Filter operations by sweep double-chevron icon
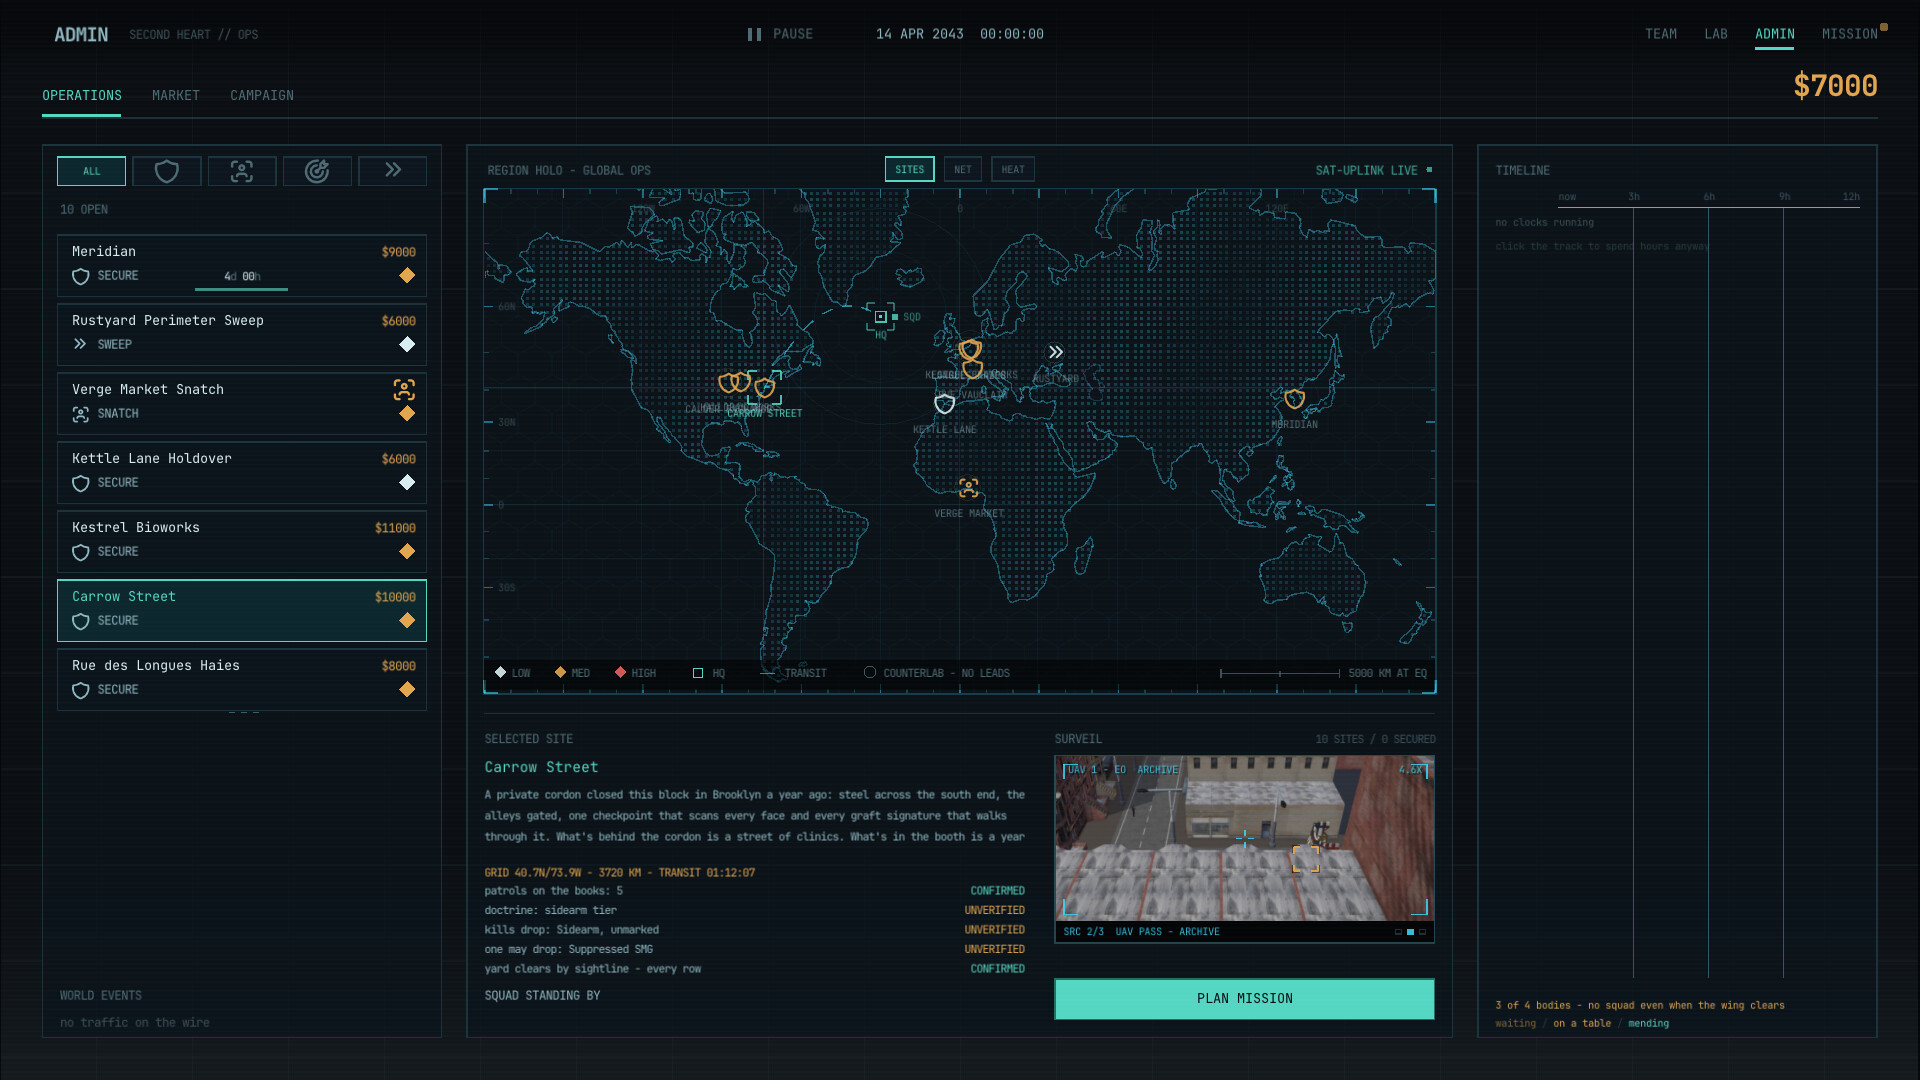 392,171
